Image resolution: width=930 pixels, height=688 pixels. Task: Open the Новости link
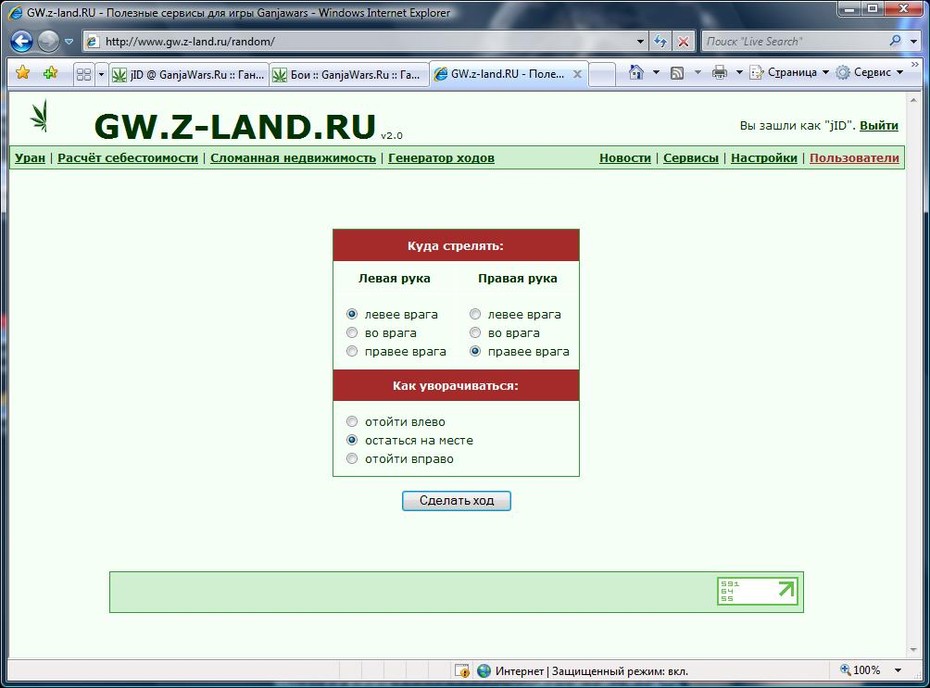click(x=625, y=158)
